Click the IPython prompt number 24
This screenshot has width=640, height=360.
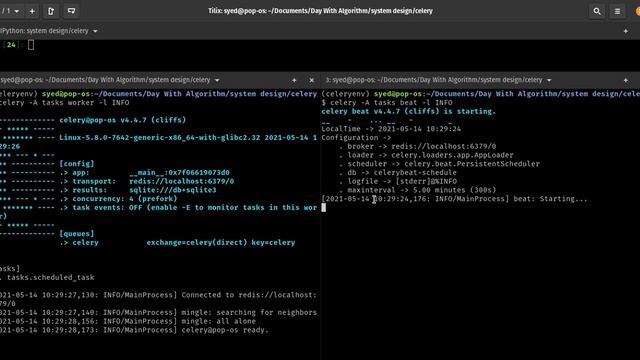(11, 45)
